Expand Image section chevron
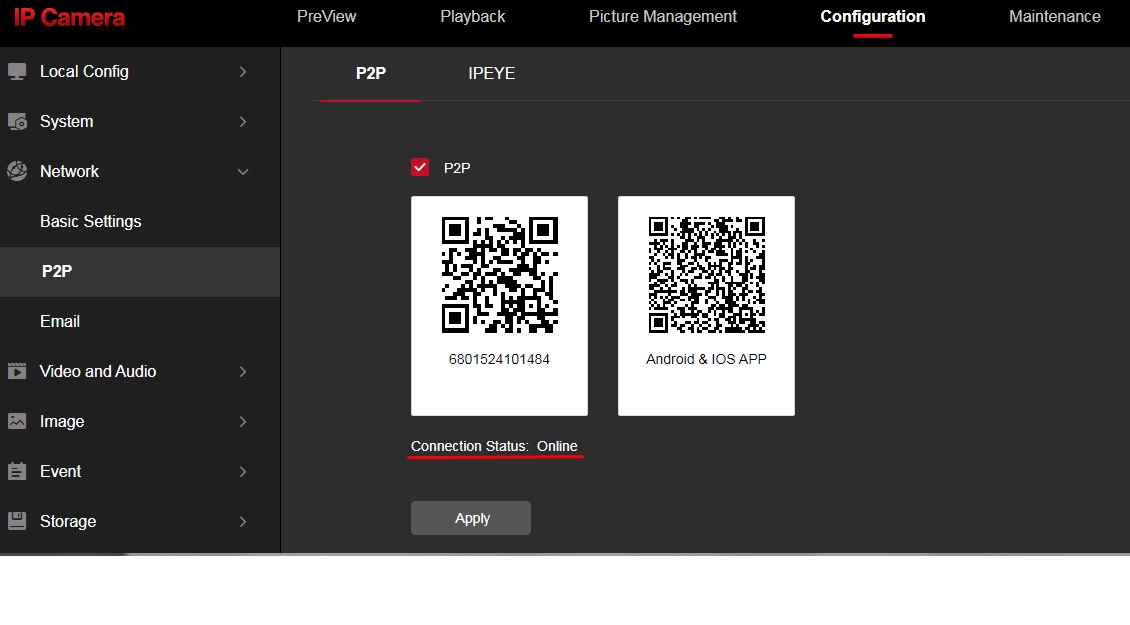The width and height of the screenshot is (1130, 625). 243,422
